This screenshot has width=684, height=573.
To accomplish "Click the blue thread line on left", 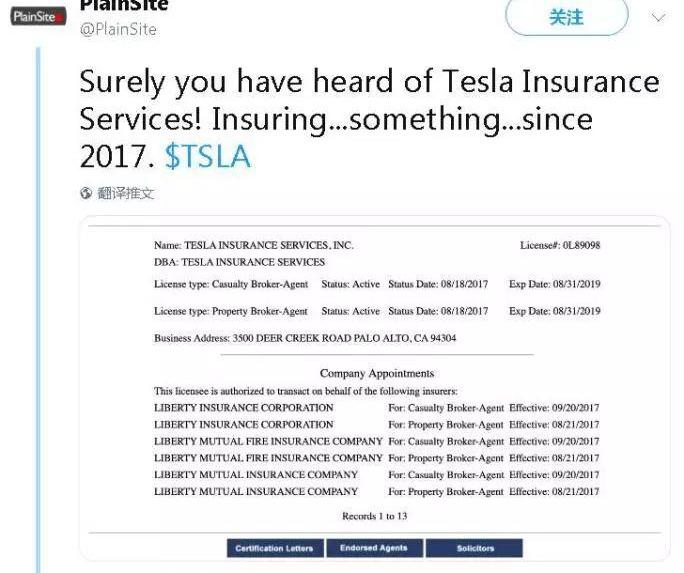I will tap(38, 310).
